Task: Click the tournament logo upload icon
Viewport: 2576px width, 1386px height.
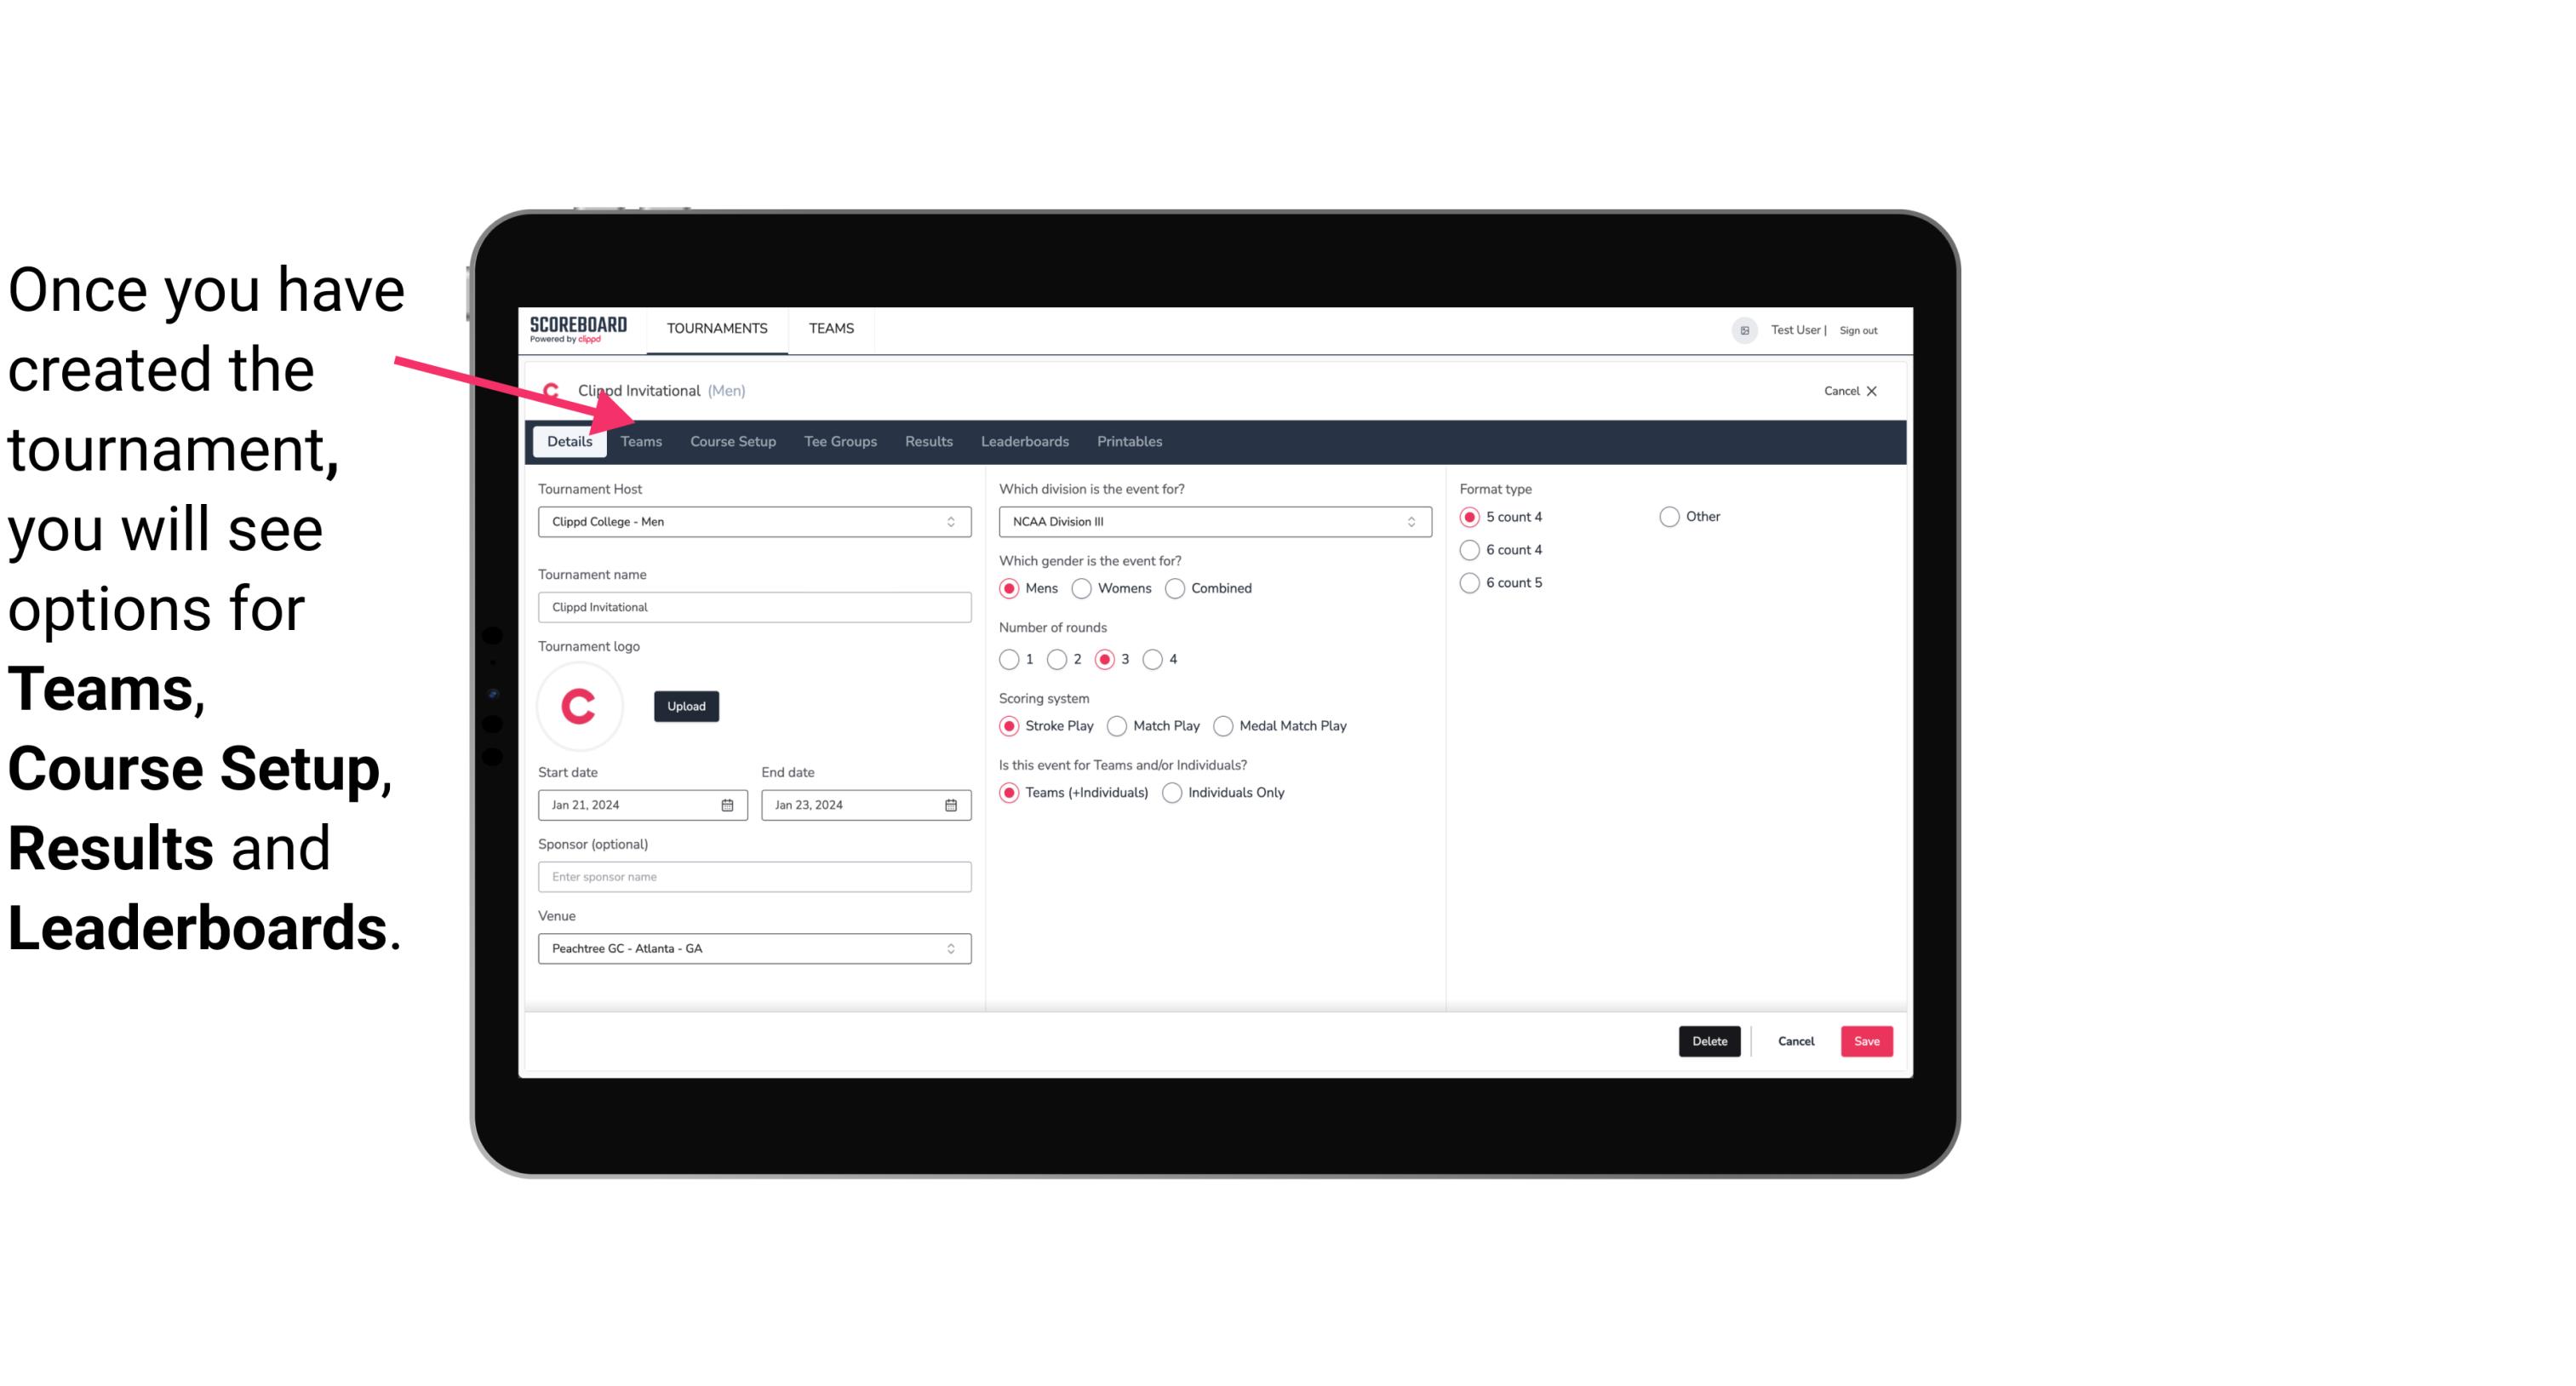Action: [684, 707]
